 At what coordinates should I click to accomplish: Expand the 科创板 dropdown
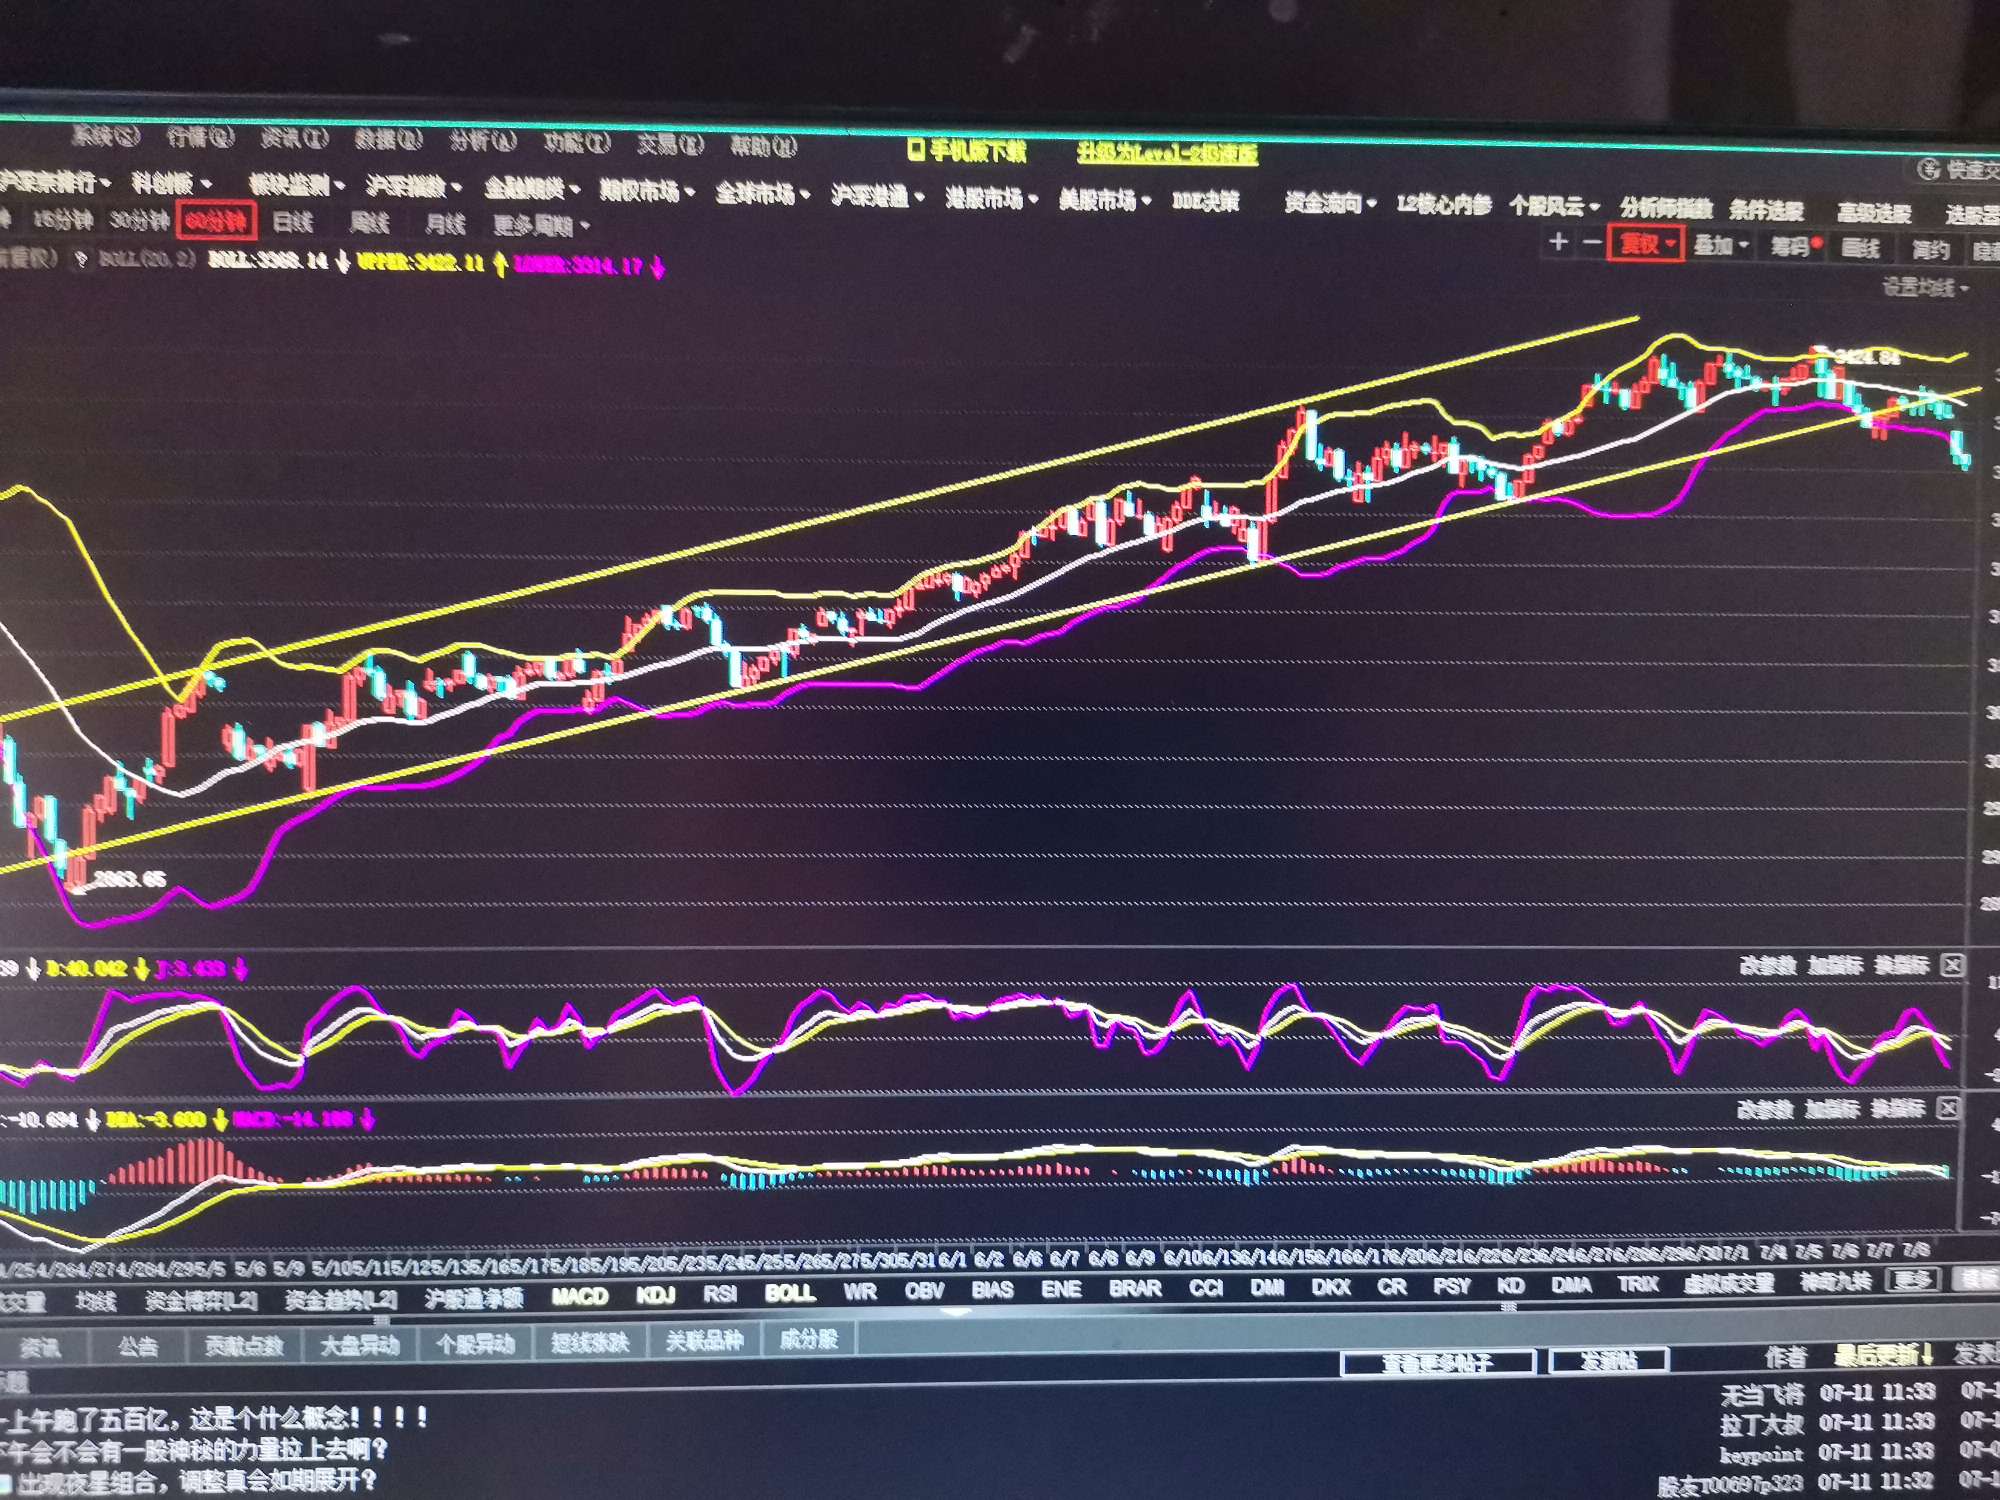pos(172,184)
